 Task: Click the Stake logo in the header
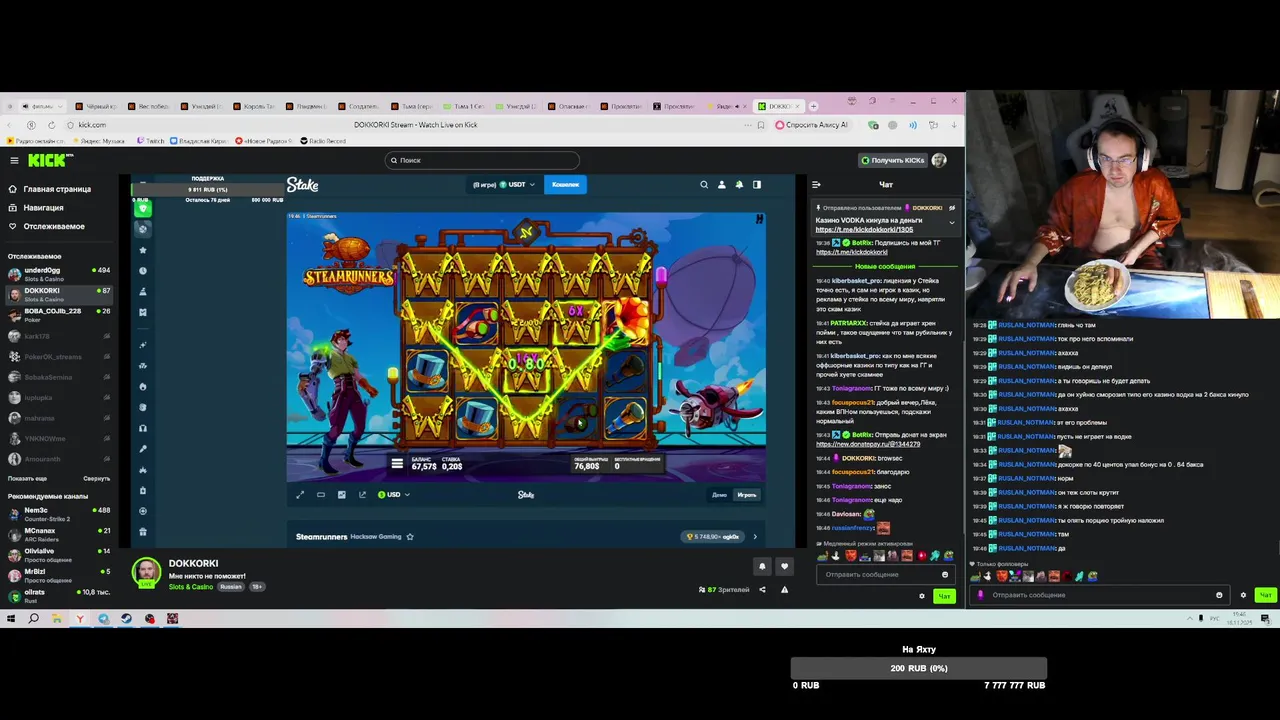[x=303, y=185]
